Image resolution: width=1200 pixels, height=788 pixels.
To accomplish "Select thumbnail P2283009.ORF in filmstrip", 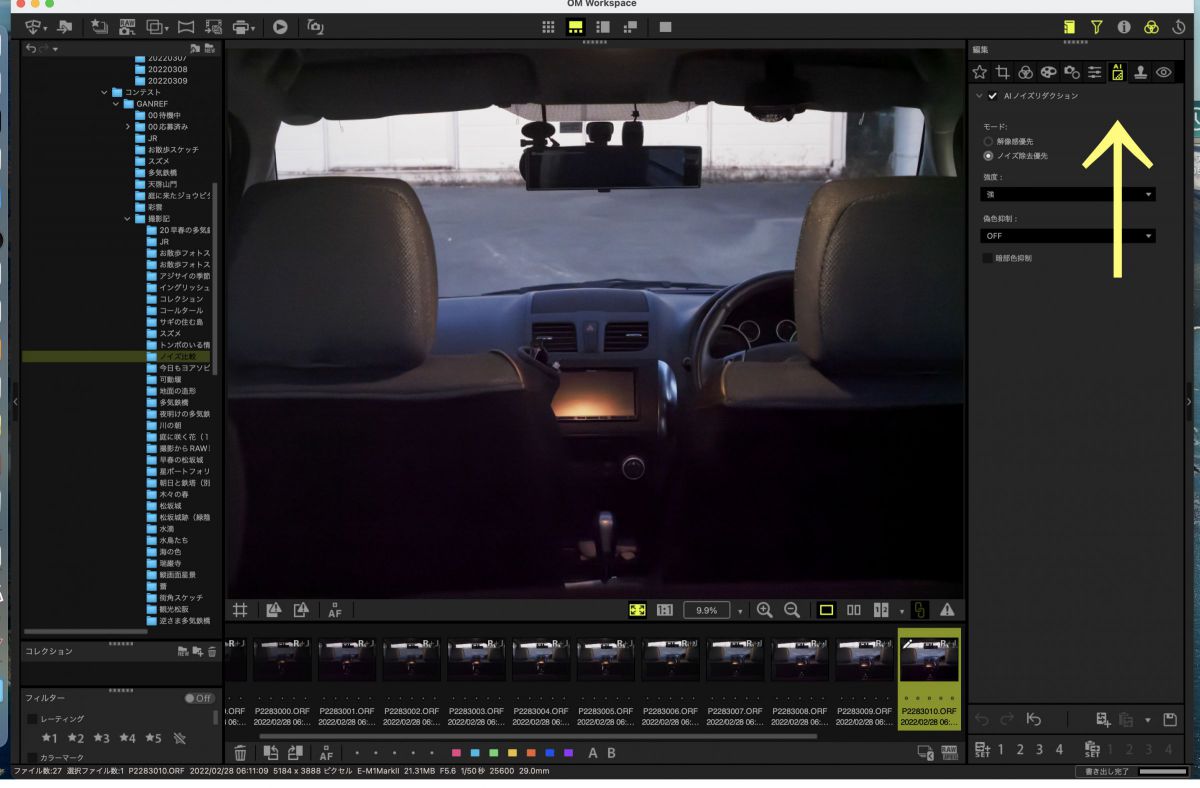I will (863, 660).
